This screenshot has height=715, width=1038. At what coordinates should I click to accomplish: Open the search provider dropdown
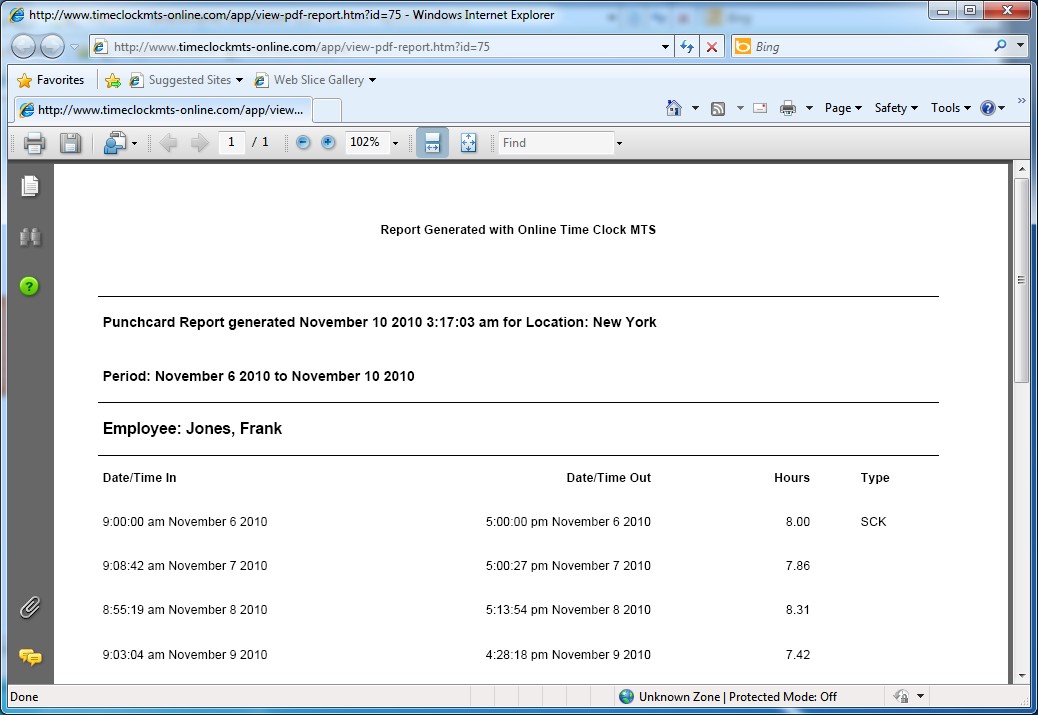pyautogui.click(x=1020, y=46)
